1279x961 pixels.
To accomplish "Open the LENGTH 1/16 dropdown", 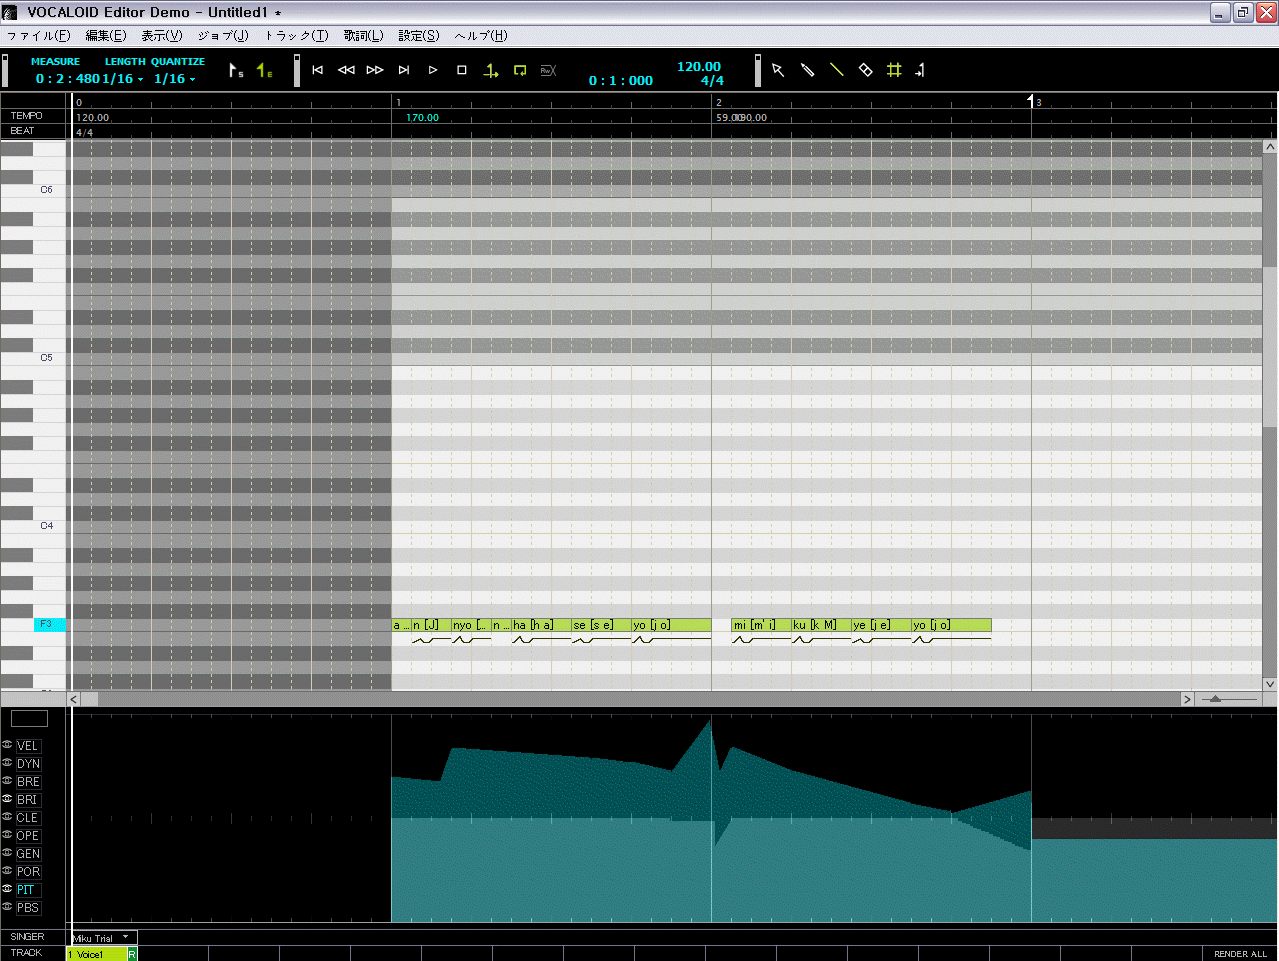I will coord(124,79).
